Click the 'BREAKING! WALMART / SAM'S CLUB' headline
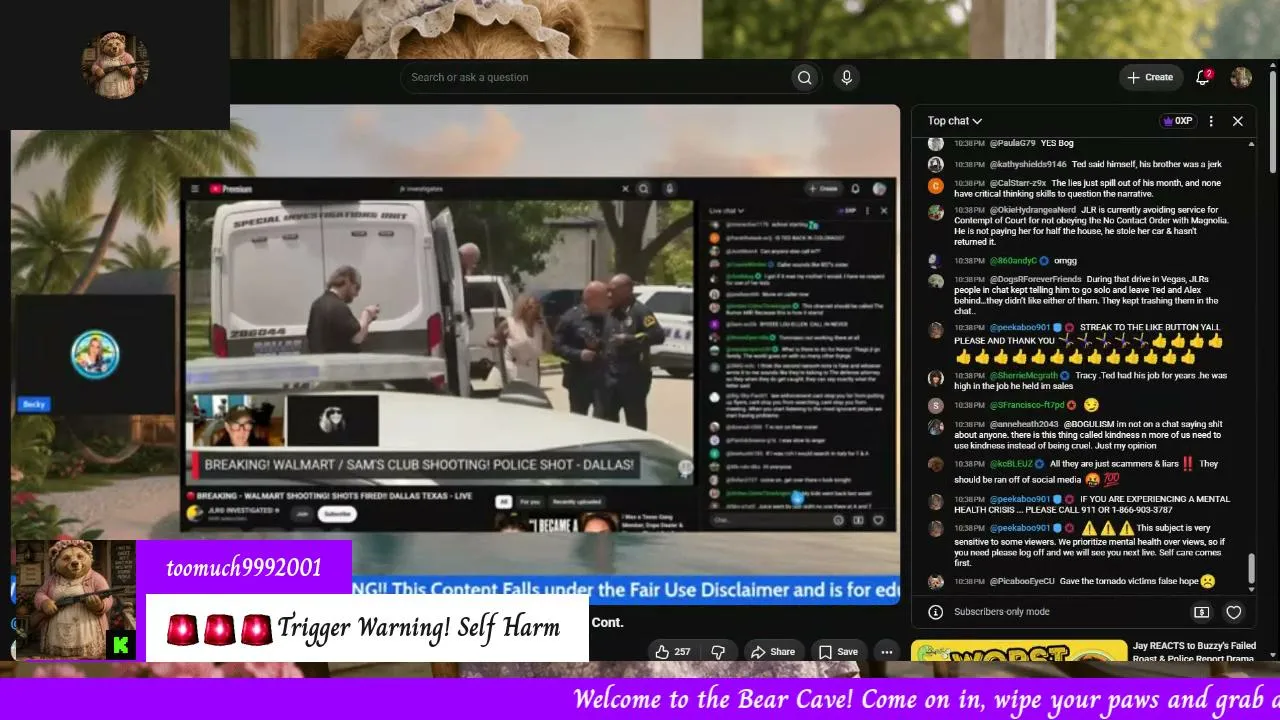 pos(419,465)
